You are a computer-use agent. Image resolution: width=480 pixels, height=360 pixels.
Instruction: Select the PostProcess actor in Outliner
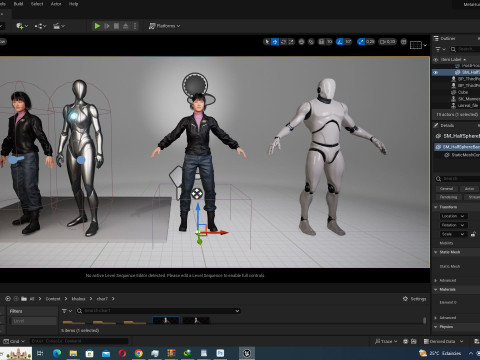469,66
